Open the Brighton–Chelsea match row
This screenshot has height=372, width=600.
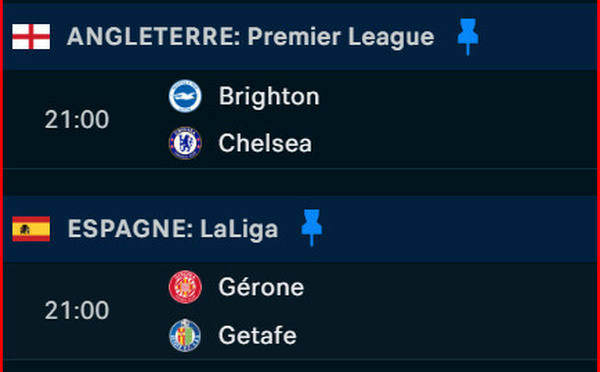(x=300, y=119)
